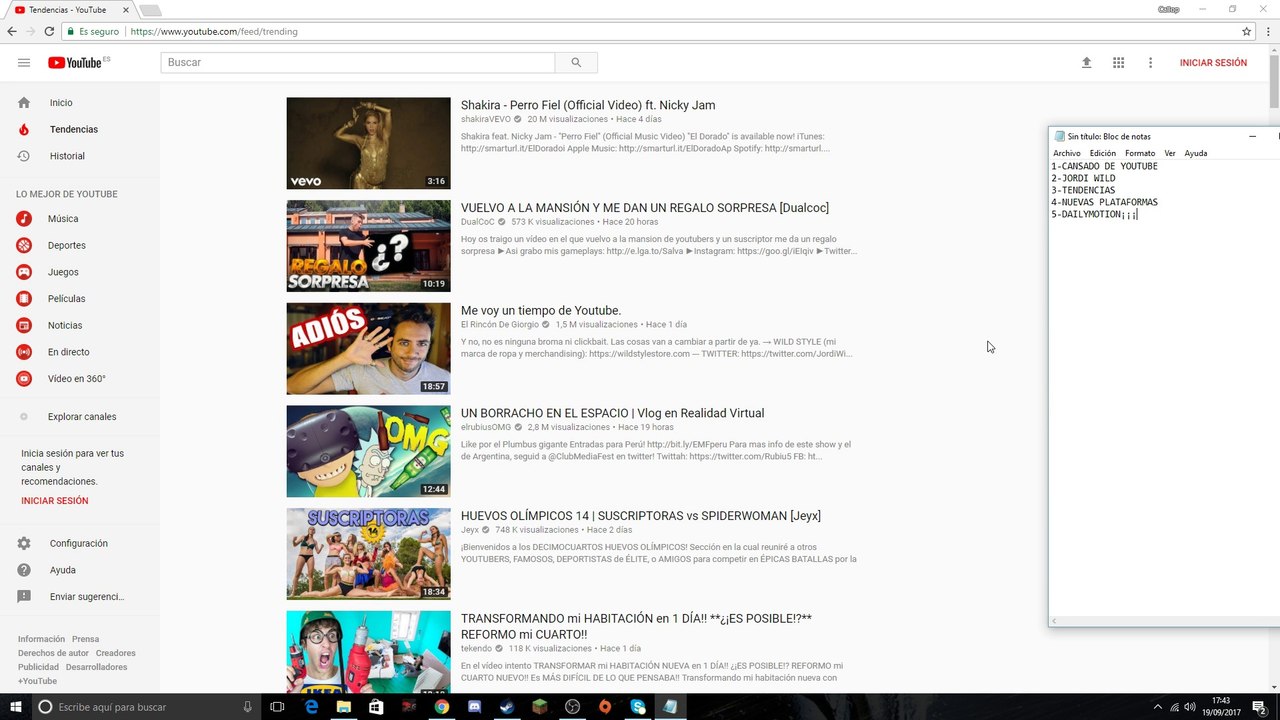1280x720 pixels.
Task: Open UN BORRACHO EN EL ESPACIO video title
Action: (612, 413)
